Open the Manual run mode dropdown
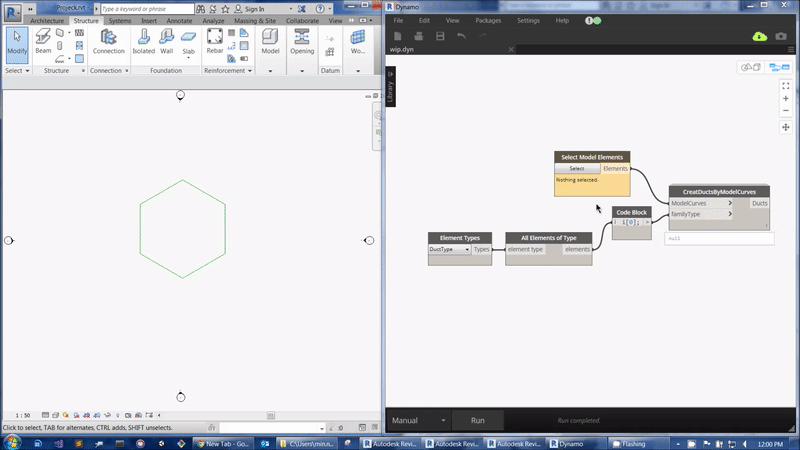800x450 pixels. (418, 420)
